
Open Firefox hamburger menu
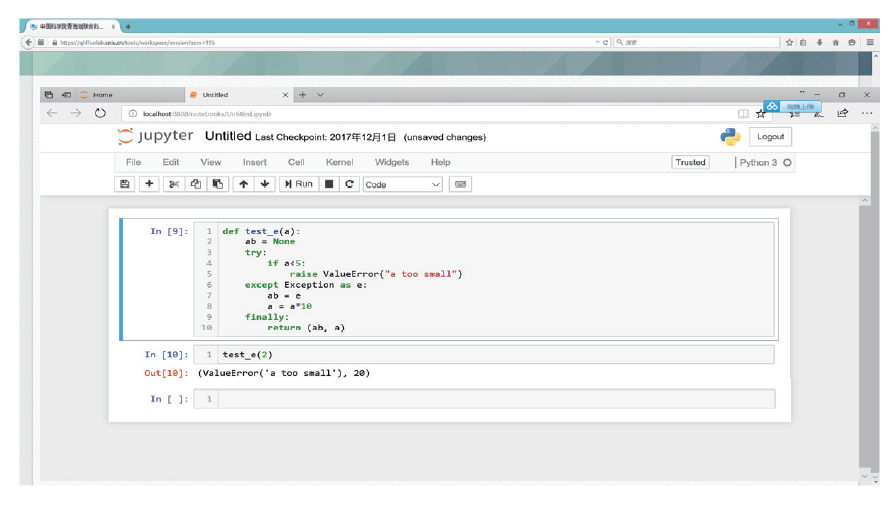tap(870, 42)
